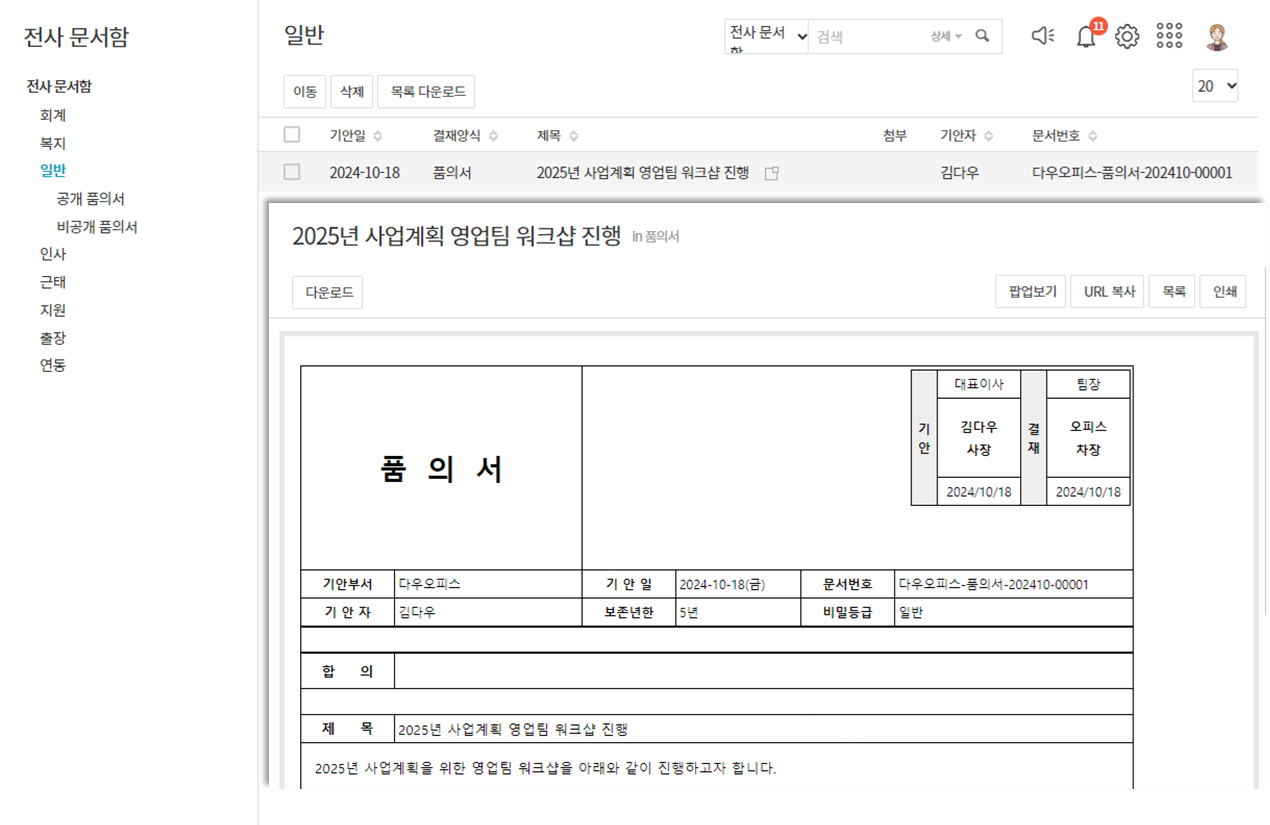Click the search magnifier icon
The width and height of the screenshot is (1270, 825).
pyautogui.click(x=982, y=36)
